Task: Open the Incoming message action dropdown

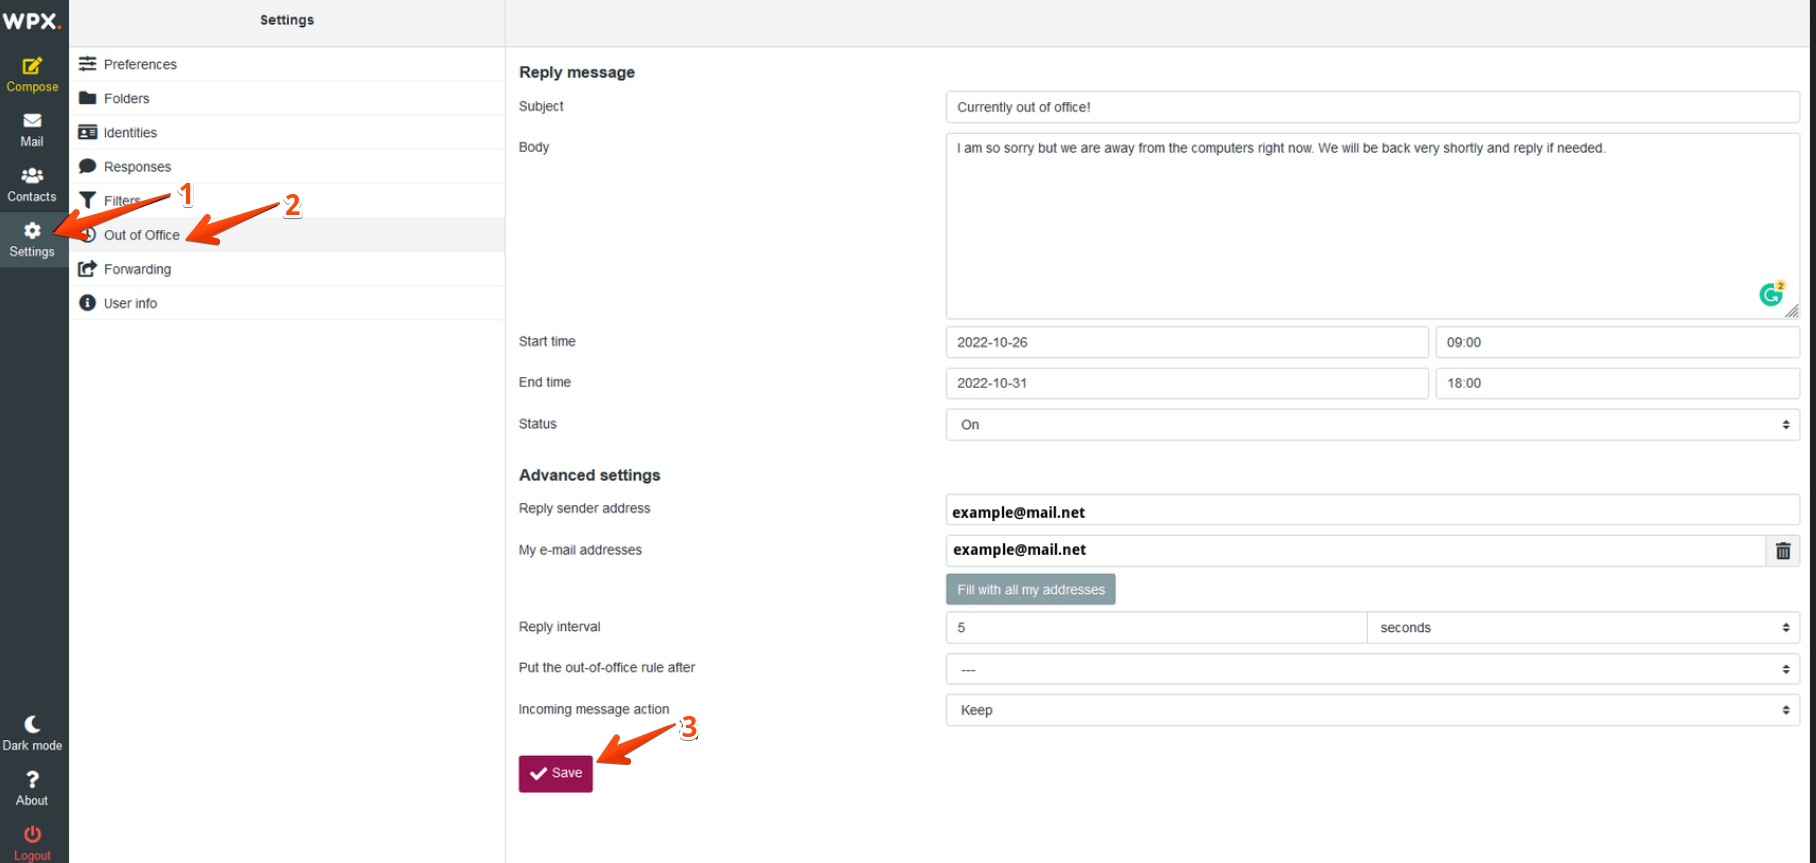Action: click(1372, 710)
